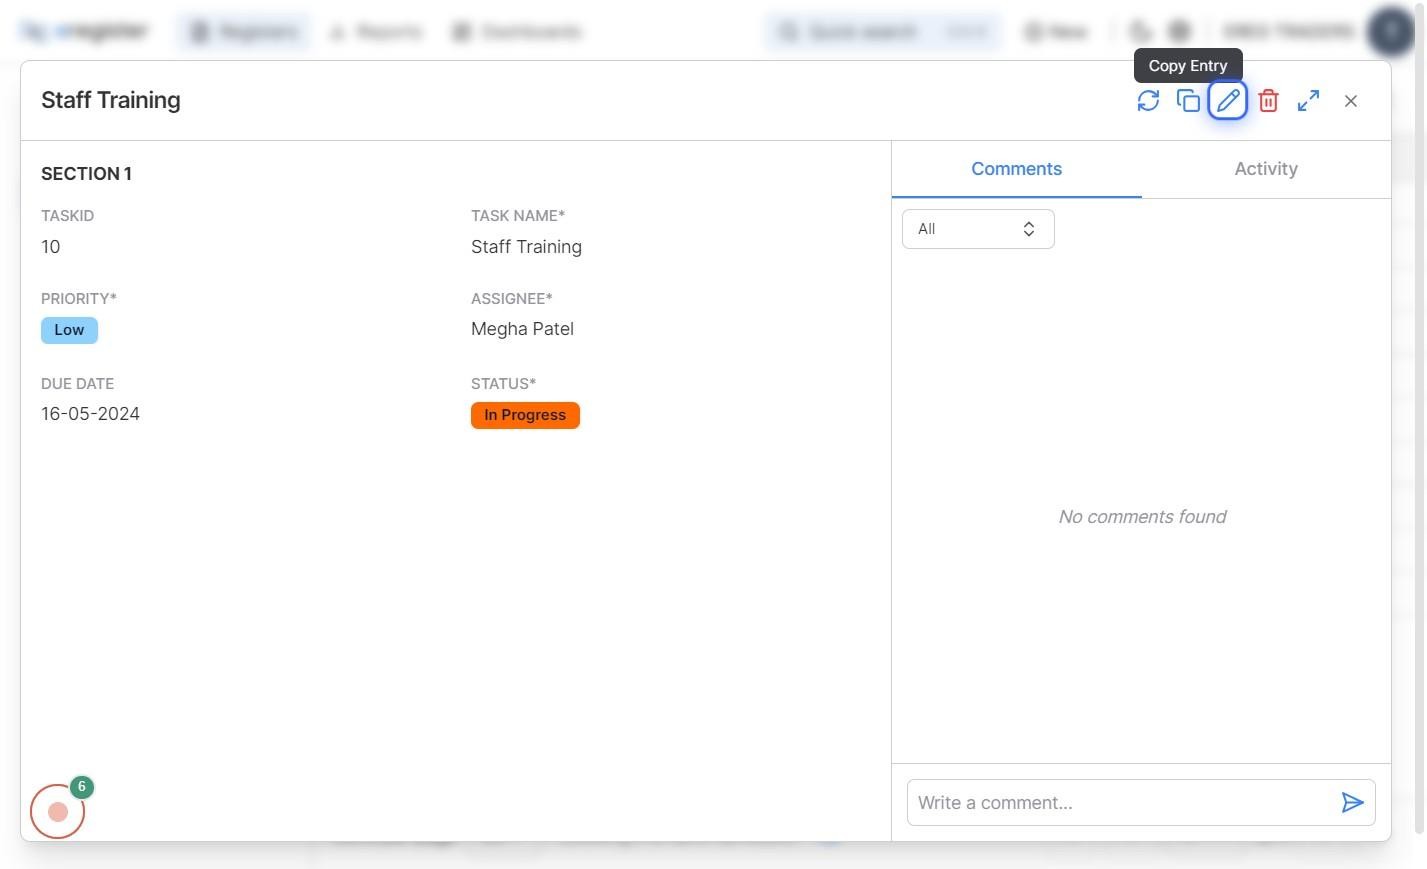Send the comment using the paper plane icon
This screenshot has width=1427, height=869.
click(1354, 802)
